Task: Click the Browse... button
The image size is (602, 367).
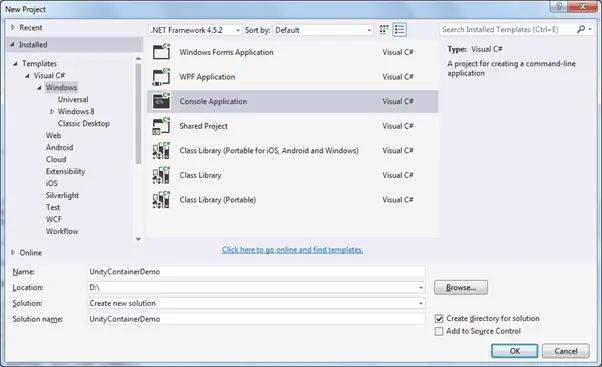Action: 461,288
